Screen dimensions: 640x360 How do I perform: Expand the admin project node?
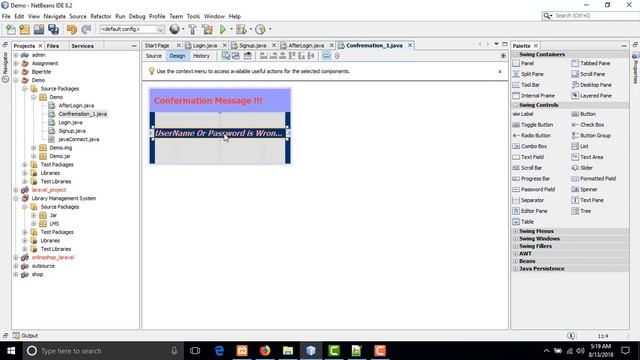(16, 55)
